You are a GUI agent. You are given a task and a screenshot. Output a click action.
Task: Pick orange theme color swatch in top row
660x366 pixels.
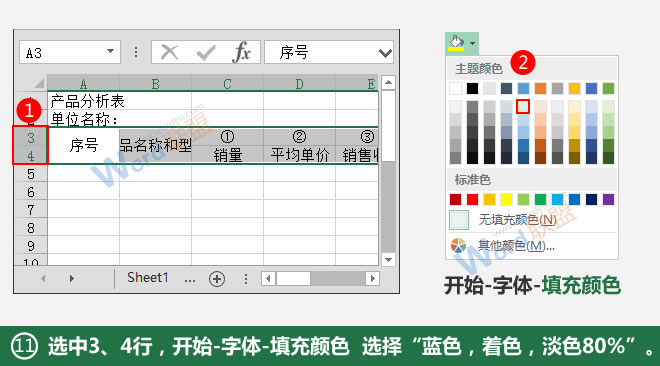540,88
